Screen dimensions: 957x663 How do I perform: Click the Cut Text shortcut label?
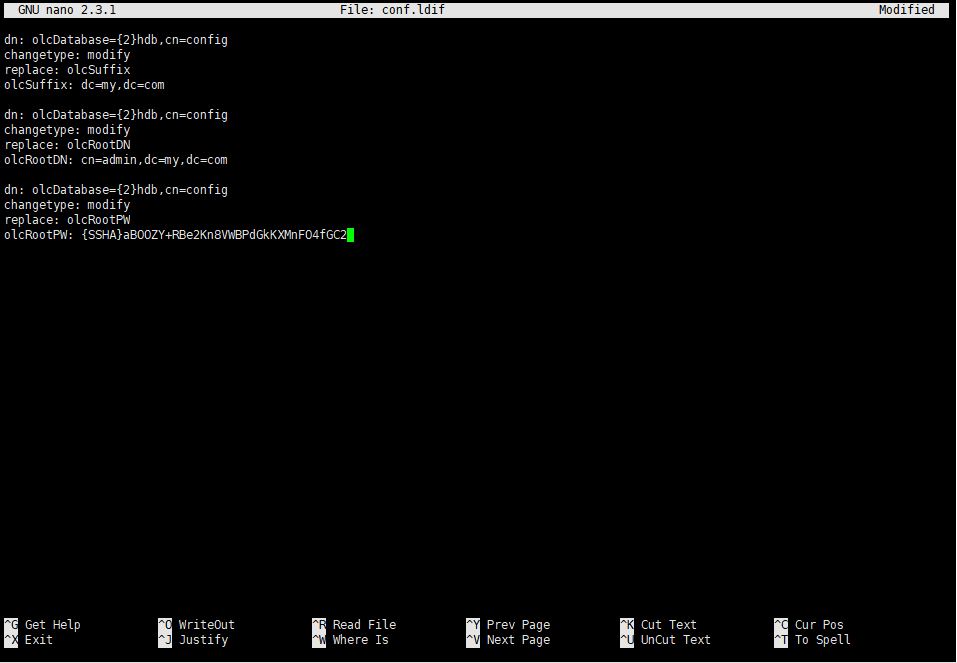tap(668, 625)
